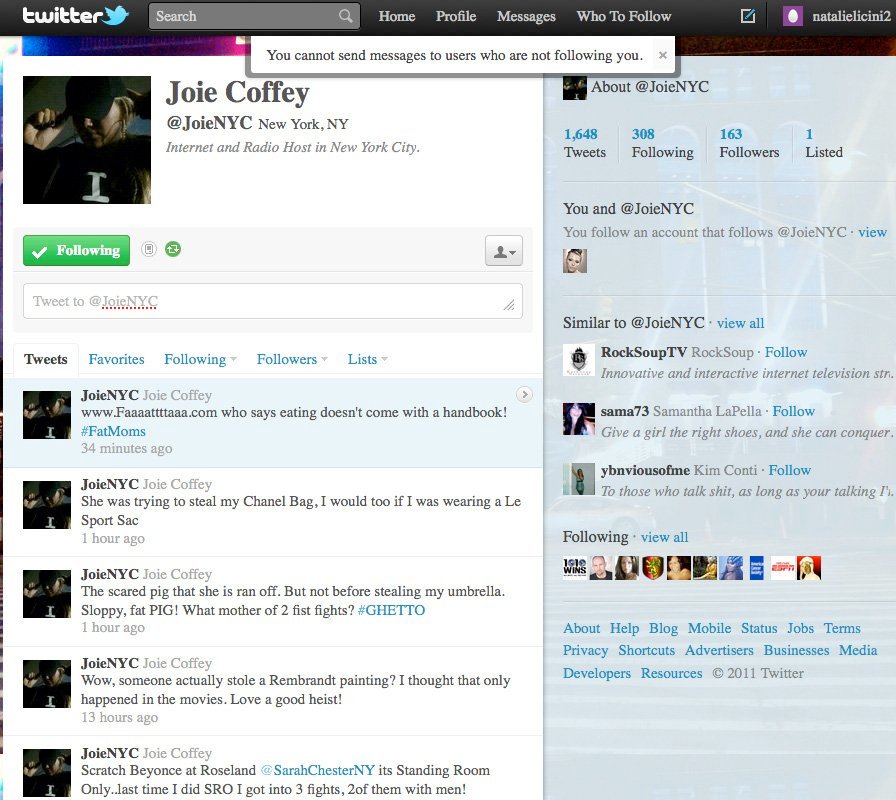
Task: Open Terms footer link
Action: pyautogui.click(x=842, y=628)
